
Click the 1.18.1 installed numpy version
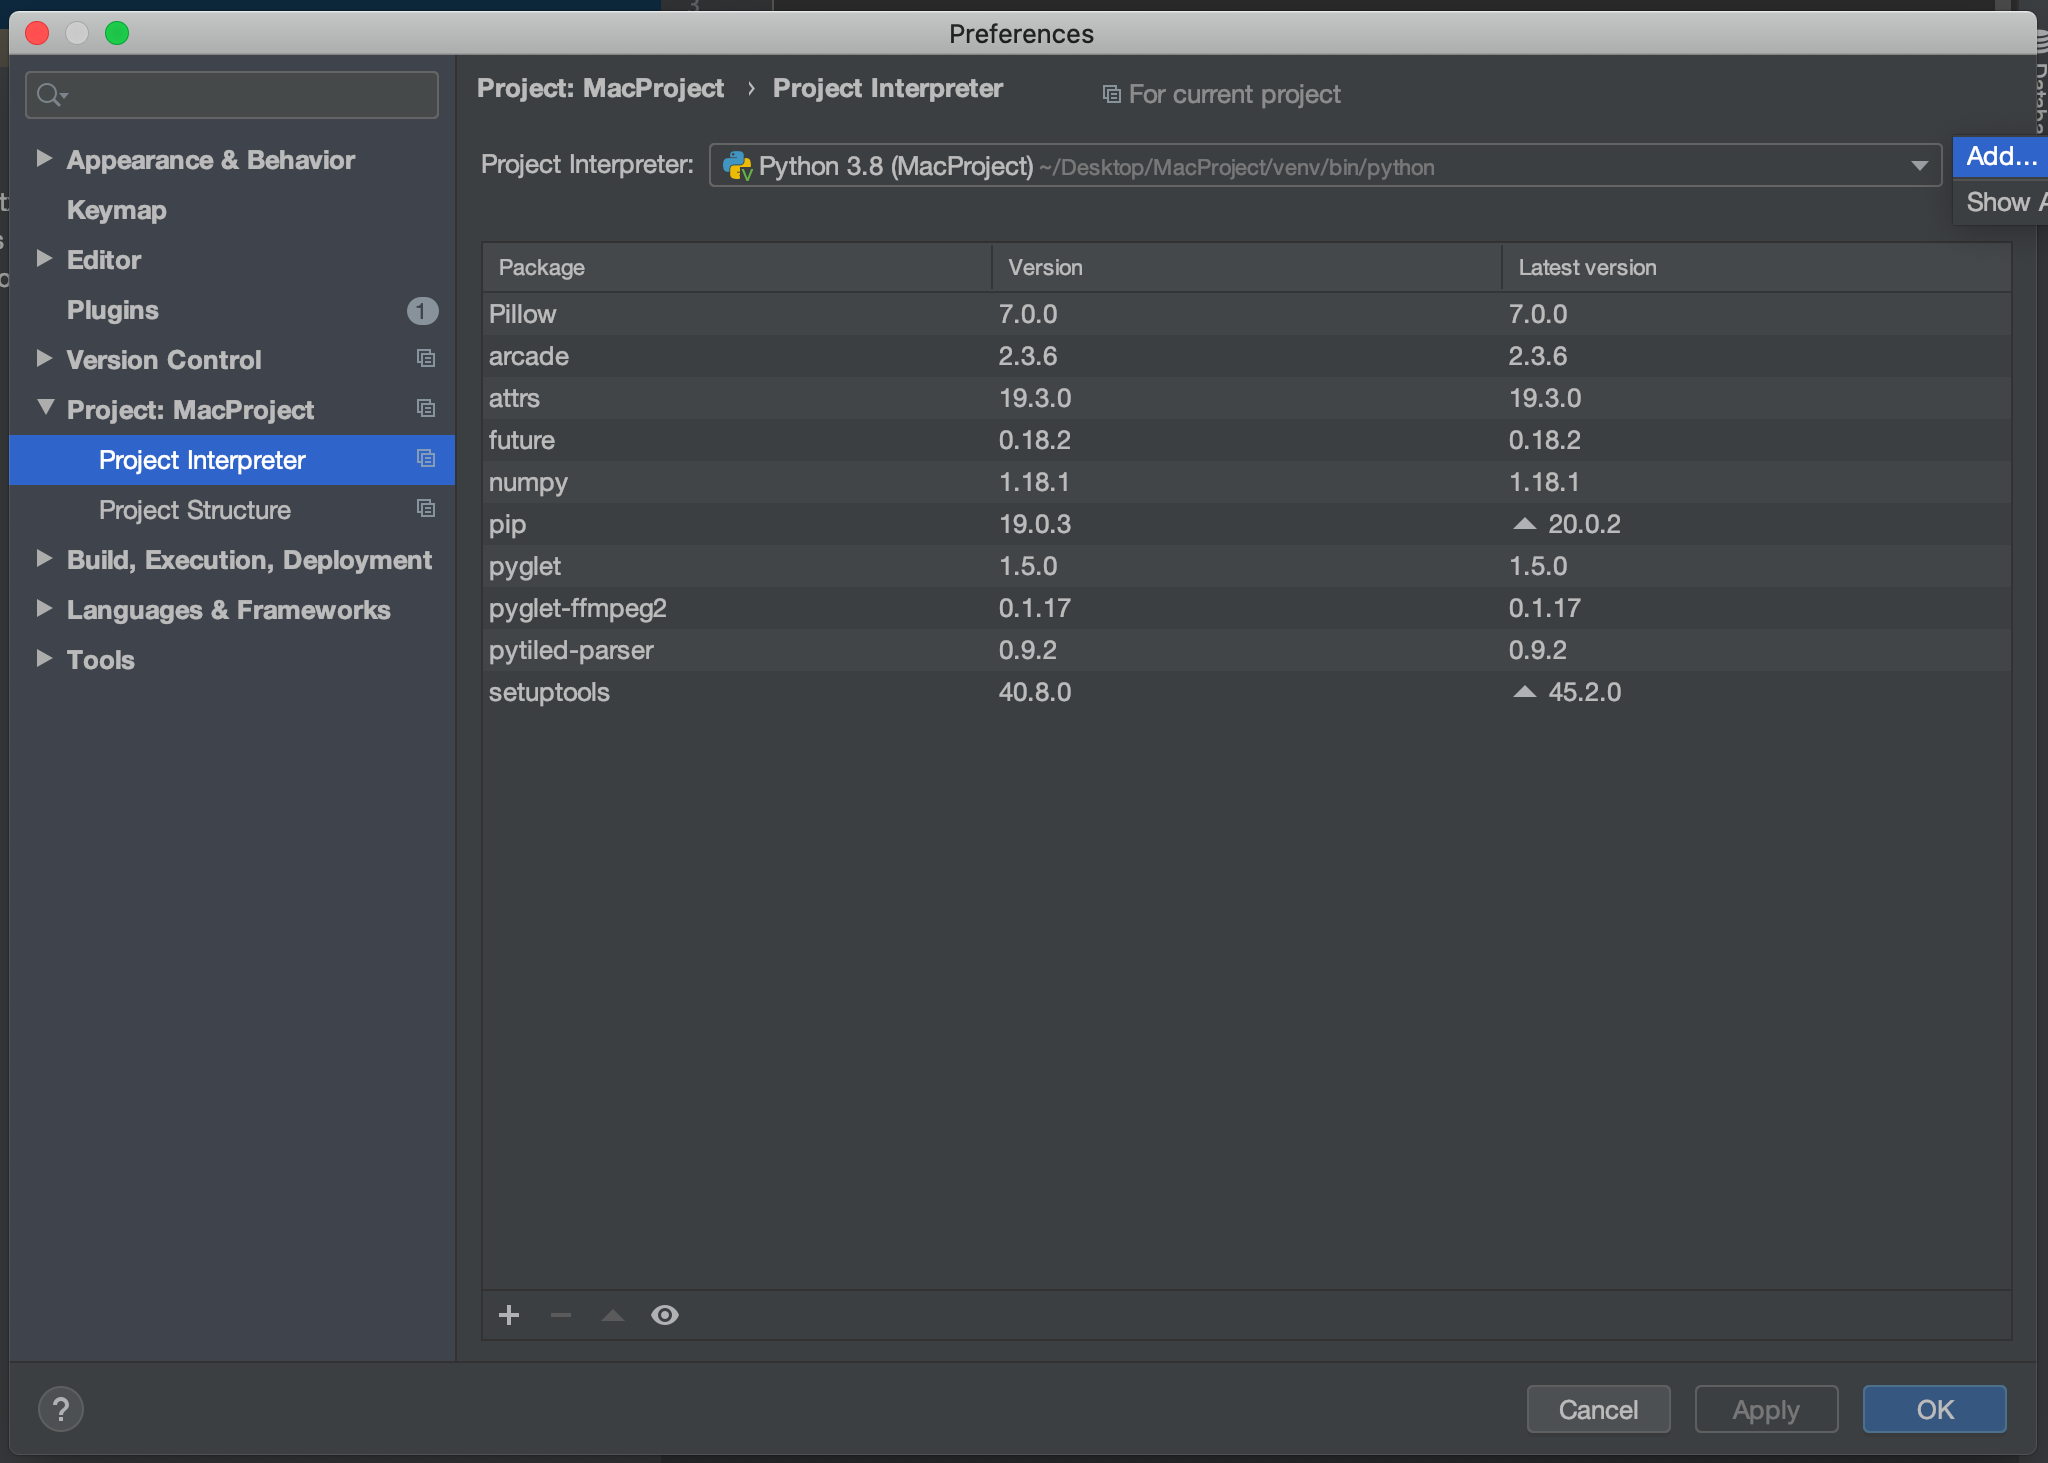(x=1034, y=482)
